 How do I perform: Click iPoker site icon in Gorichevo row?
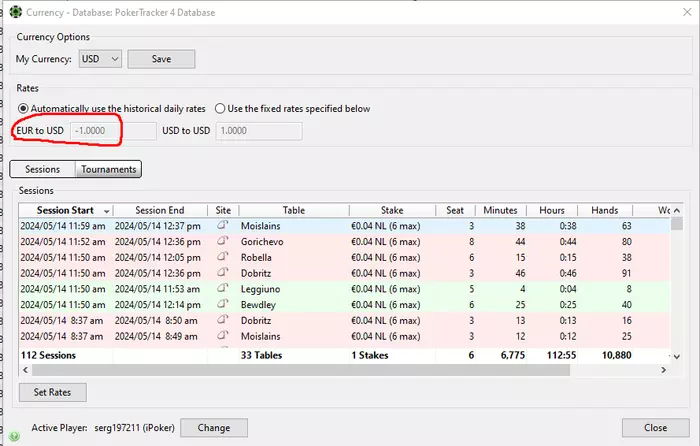coord(223,241)
